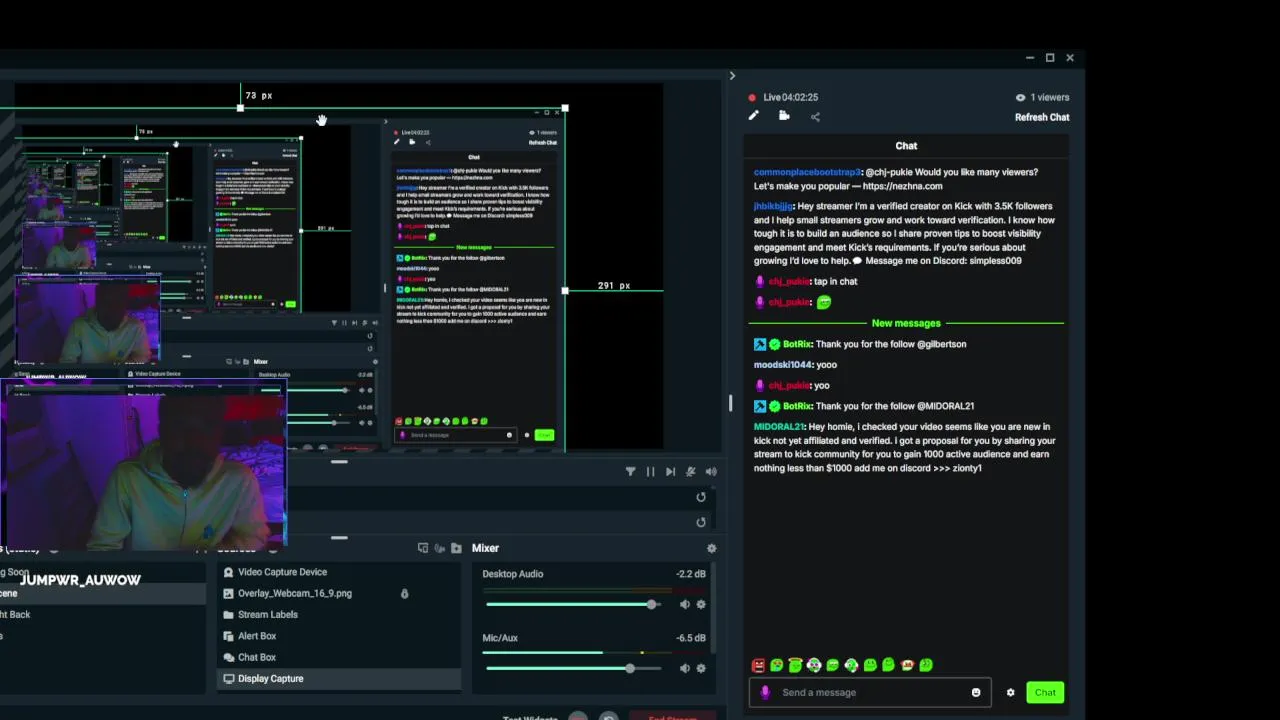The image size is (1280, 720).
Task: Click the speaker volume icon below preview
Action: click(711, 472)
